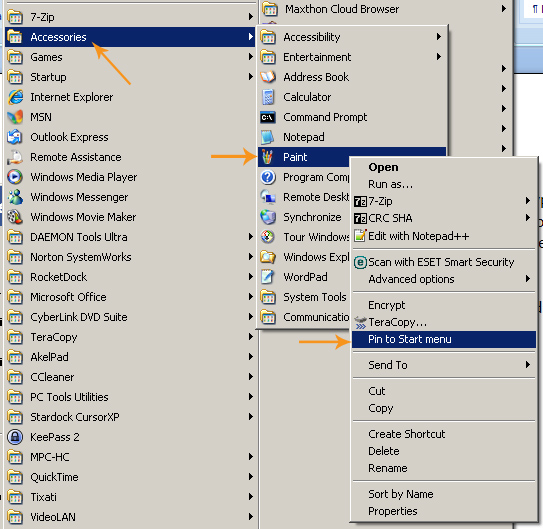543x529 pixels.
Task: Click the Paint brushes icon
Action: (x=267, y=157)
